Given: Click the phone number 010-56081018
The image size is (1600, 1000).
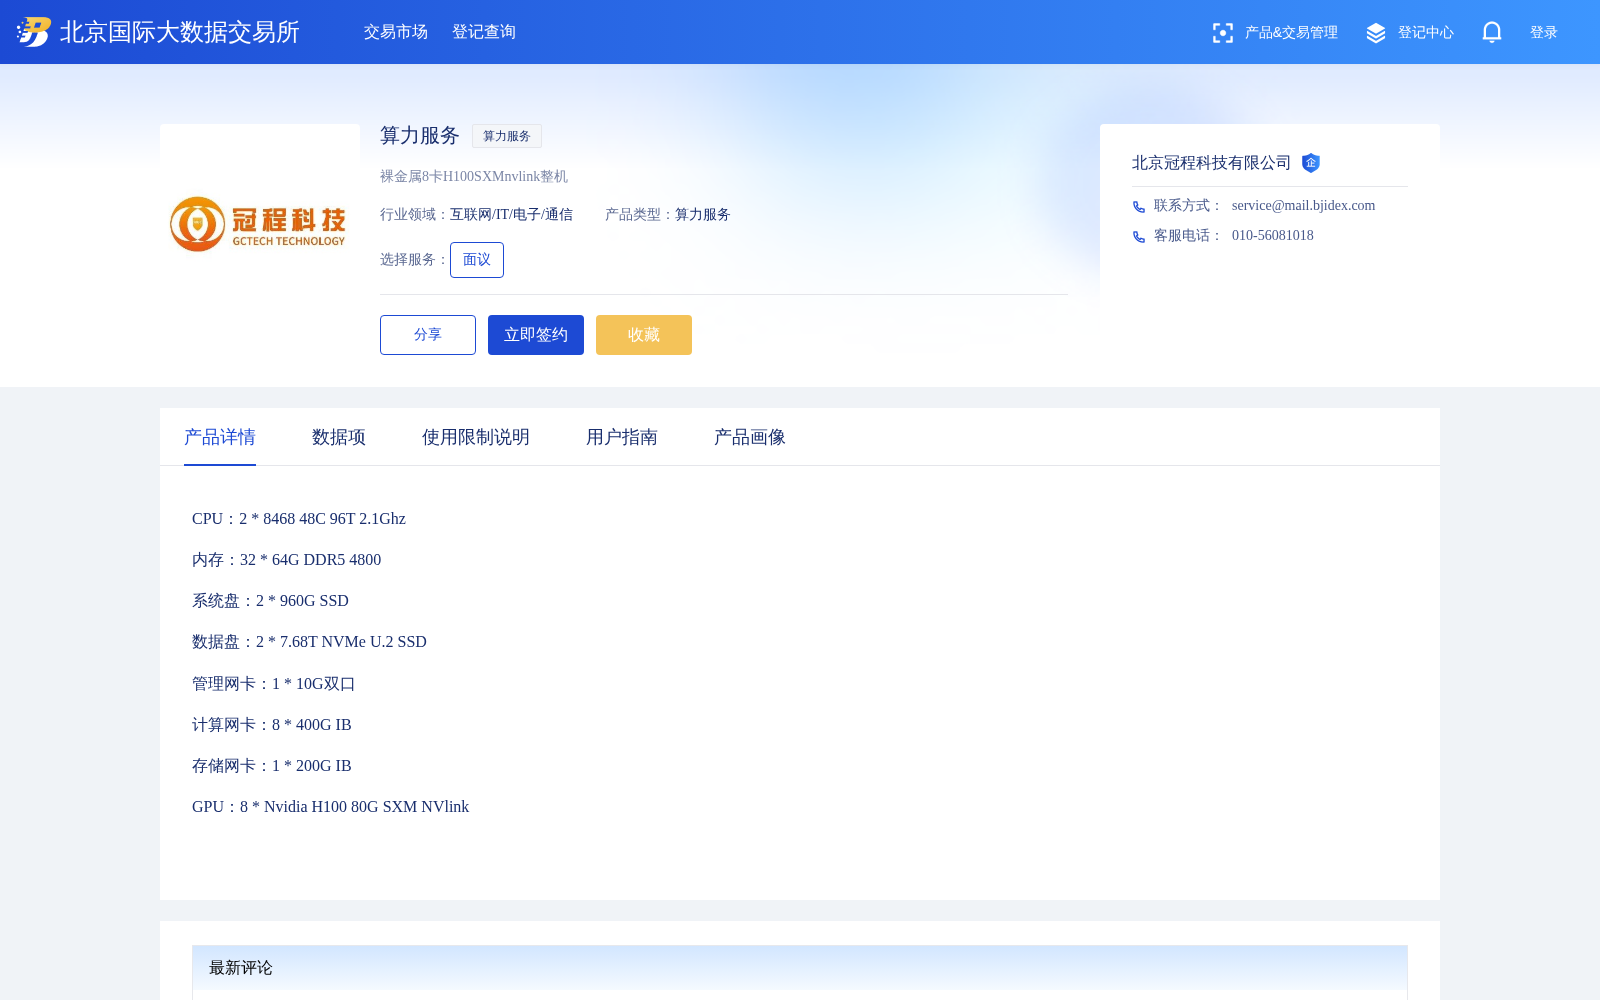Looking at the screenshot, I should point(1273,236).
